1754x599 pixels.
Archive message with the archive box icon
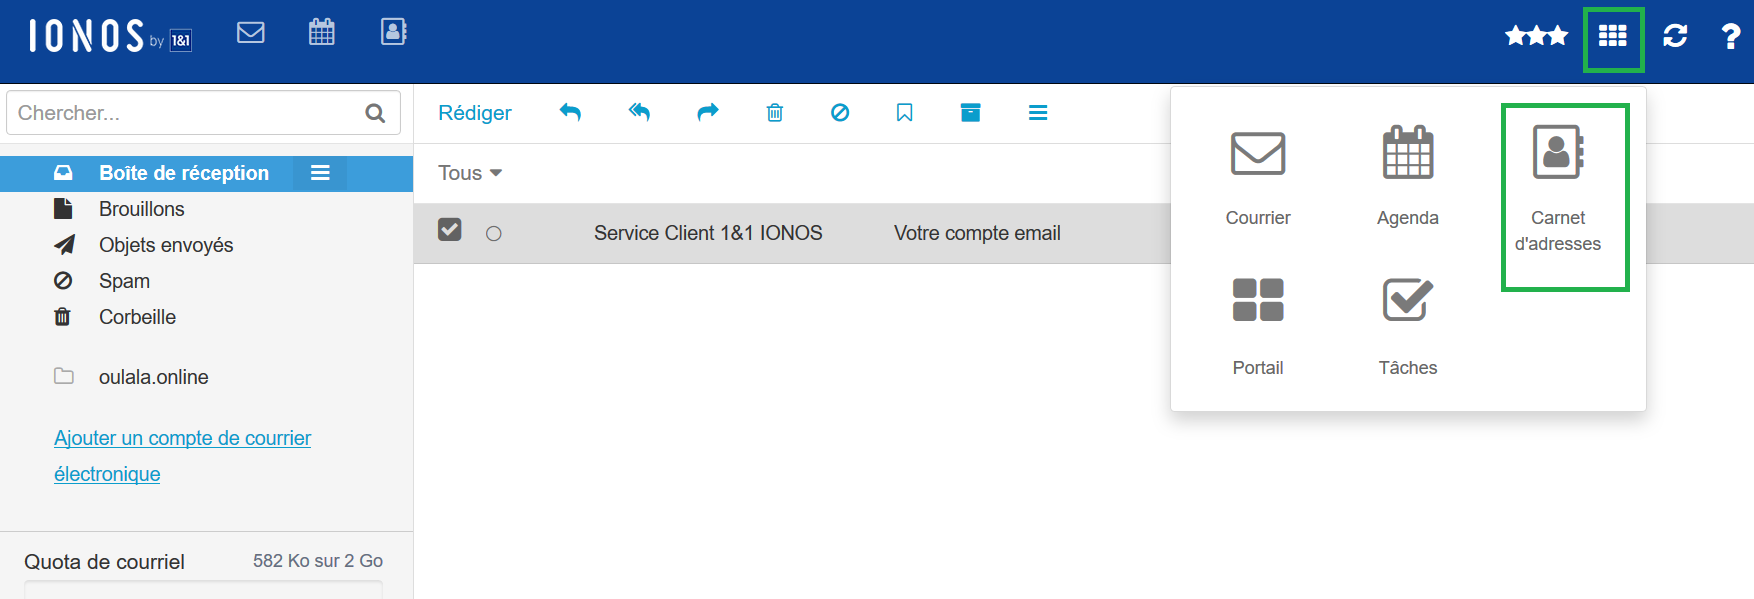[x=970, y=112]
